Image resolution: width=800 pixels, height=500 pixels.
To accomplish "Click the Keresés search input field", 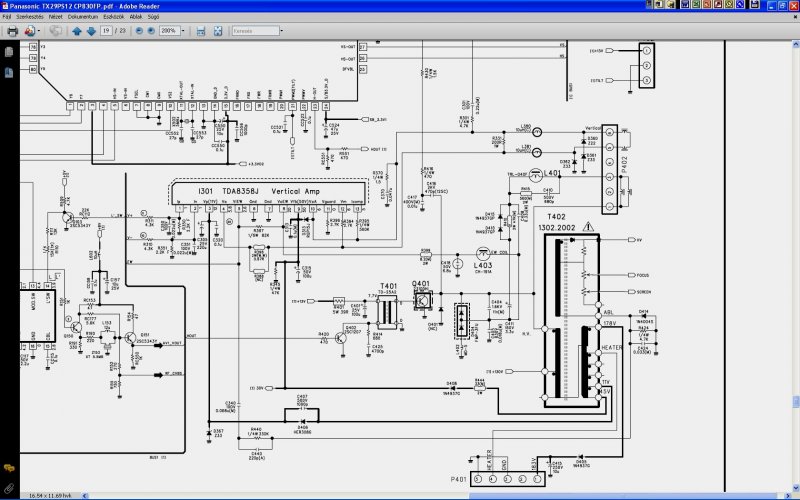I will (256, 31).
